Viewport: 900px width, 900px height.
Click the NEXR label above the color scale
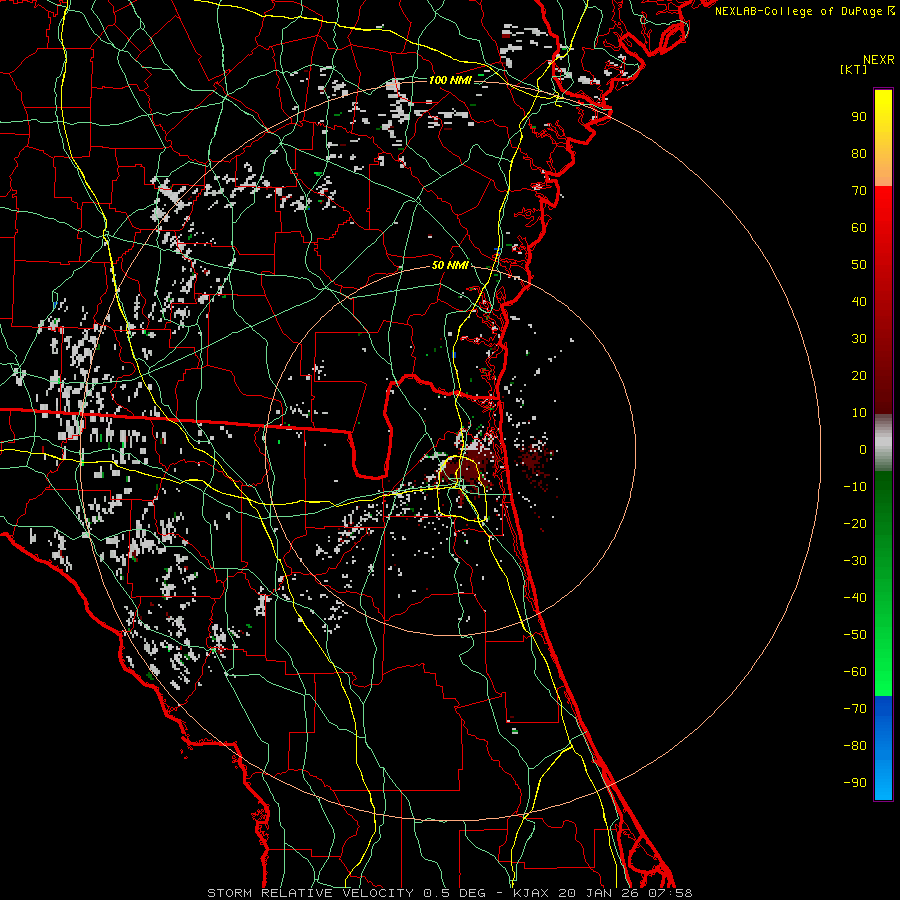pyautogui.click(x=879, y=60)
